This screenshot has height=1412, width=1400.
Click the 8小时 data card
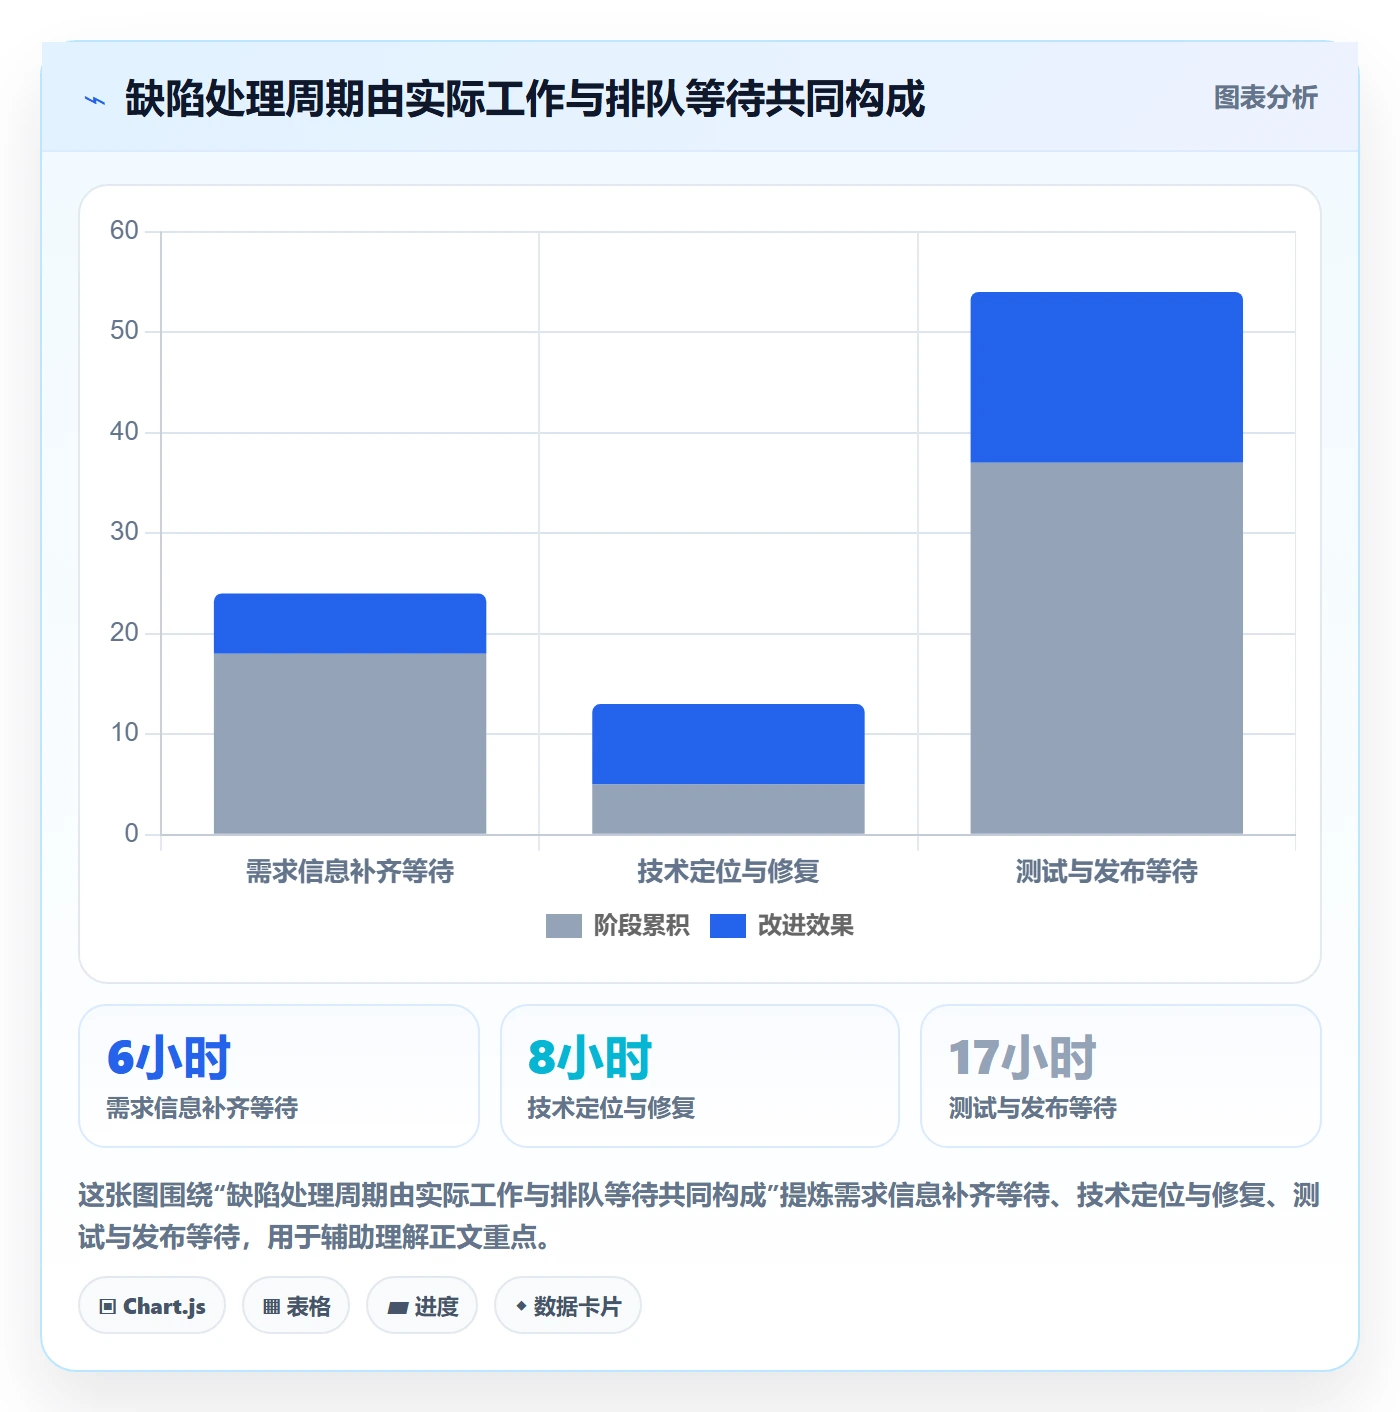[x=700, y=1076]
